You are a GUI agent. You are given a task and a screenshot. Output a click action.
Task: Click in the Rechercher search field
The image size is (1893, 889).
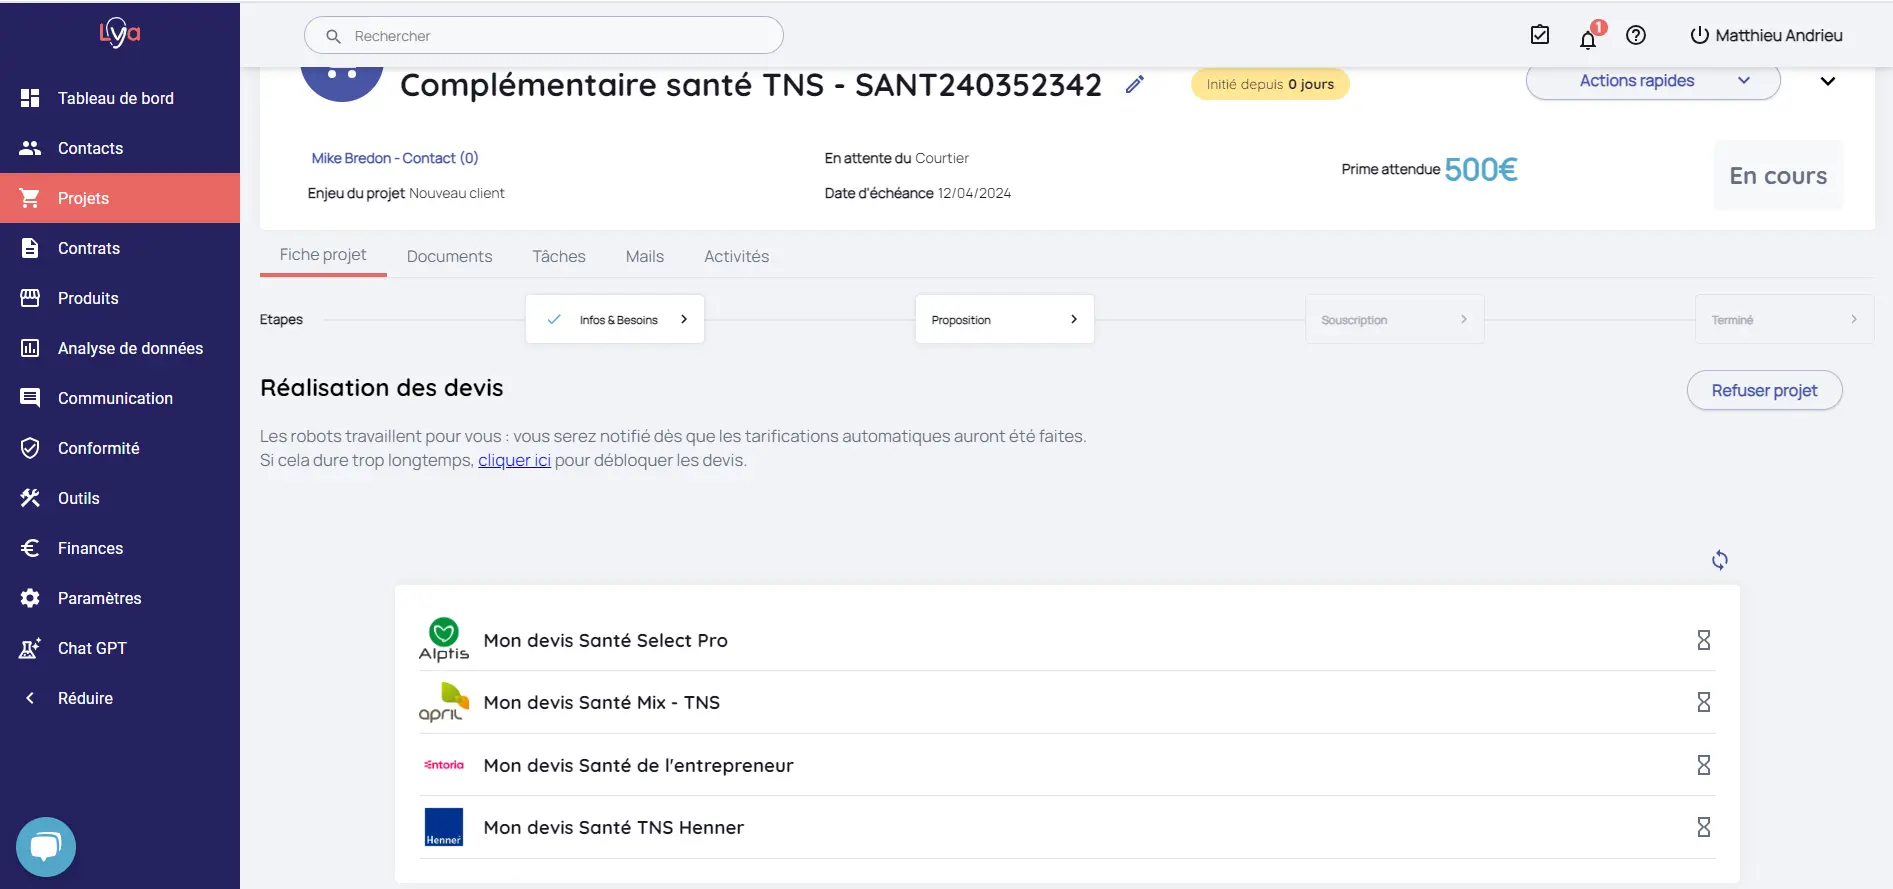[x=544, y=36]
